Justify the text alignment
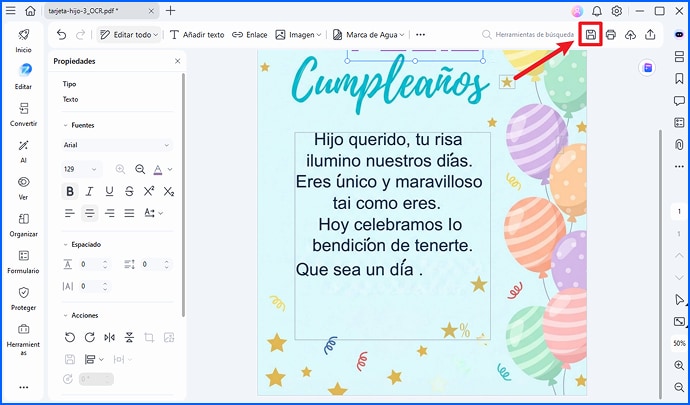 [x=129, y=213]
